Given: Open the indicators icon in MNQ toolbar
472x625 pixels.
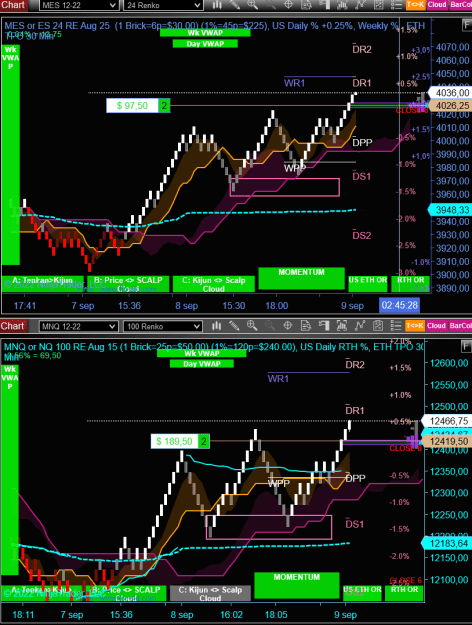Looking at the screenshot, I should coord(342,326).
